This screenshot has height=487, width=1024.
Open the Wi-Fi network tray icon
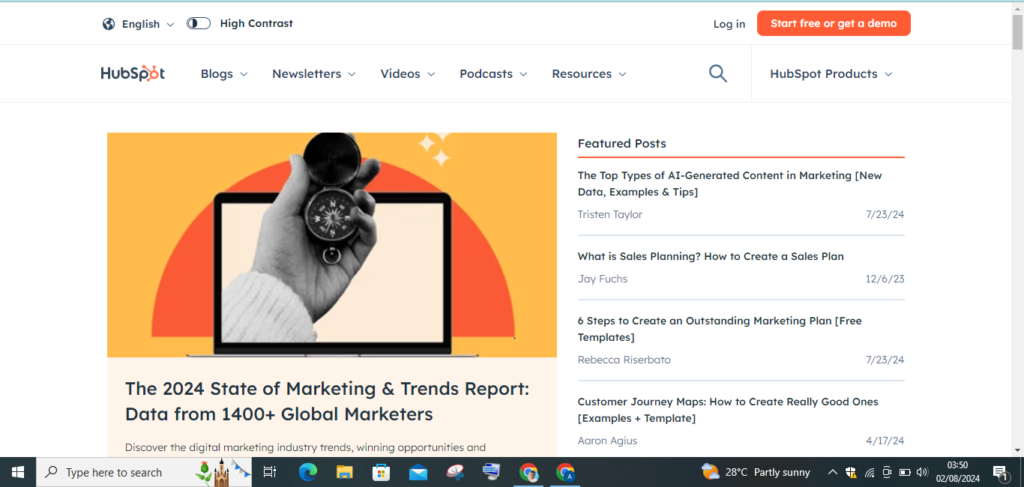tap(869, 472)
